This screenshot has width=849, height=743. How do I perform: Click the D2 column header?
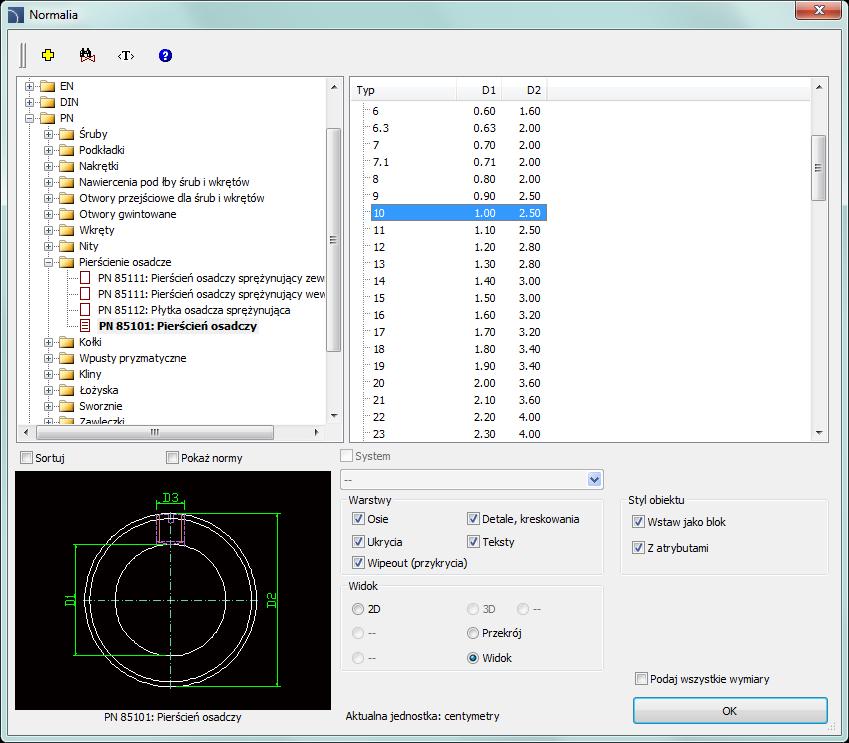click(524, 90)
